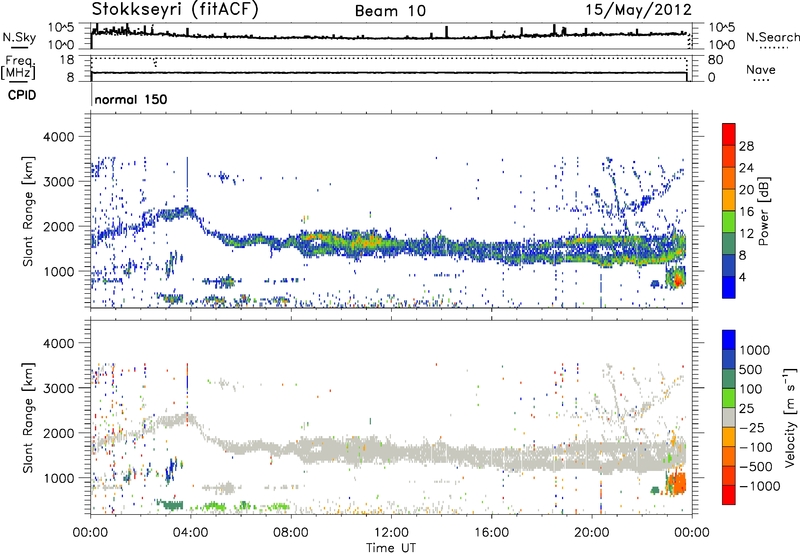The image size is (800, 554).
Task: Click the Nave axis value '80'
Action: tap(715, 60)
